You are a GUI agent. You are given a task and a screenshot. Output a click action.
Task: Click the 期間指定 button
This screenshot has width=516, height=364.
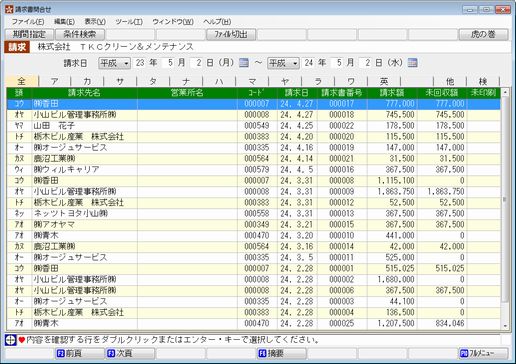coord(29,34)
